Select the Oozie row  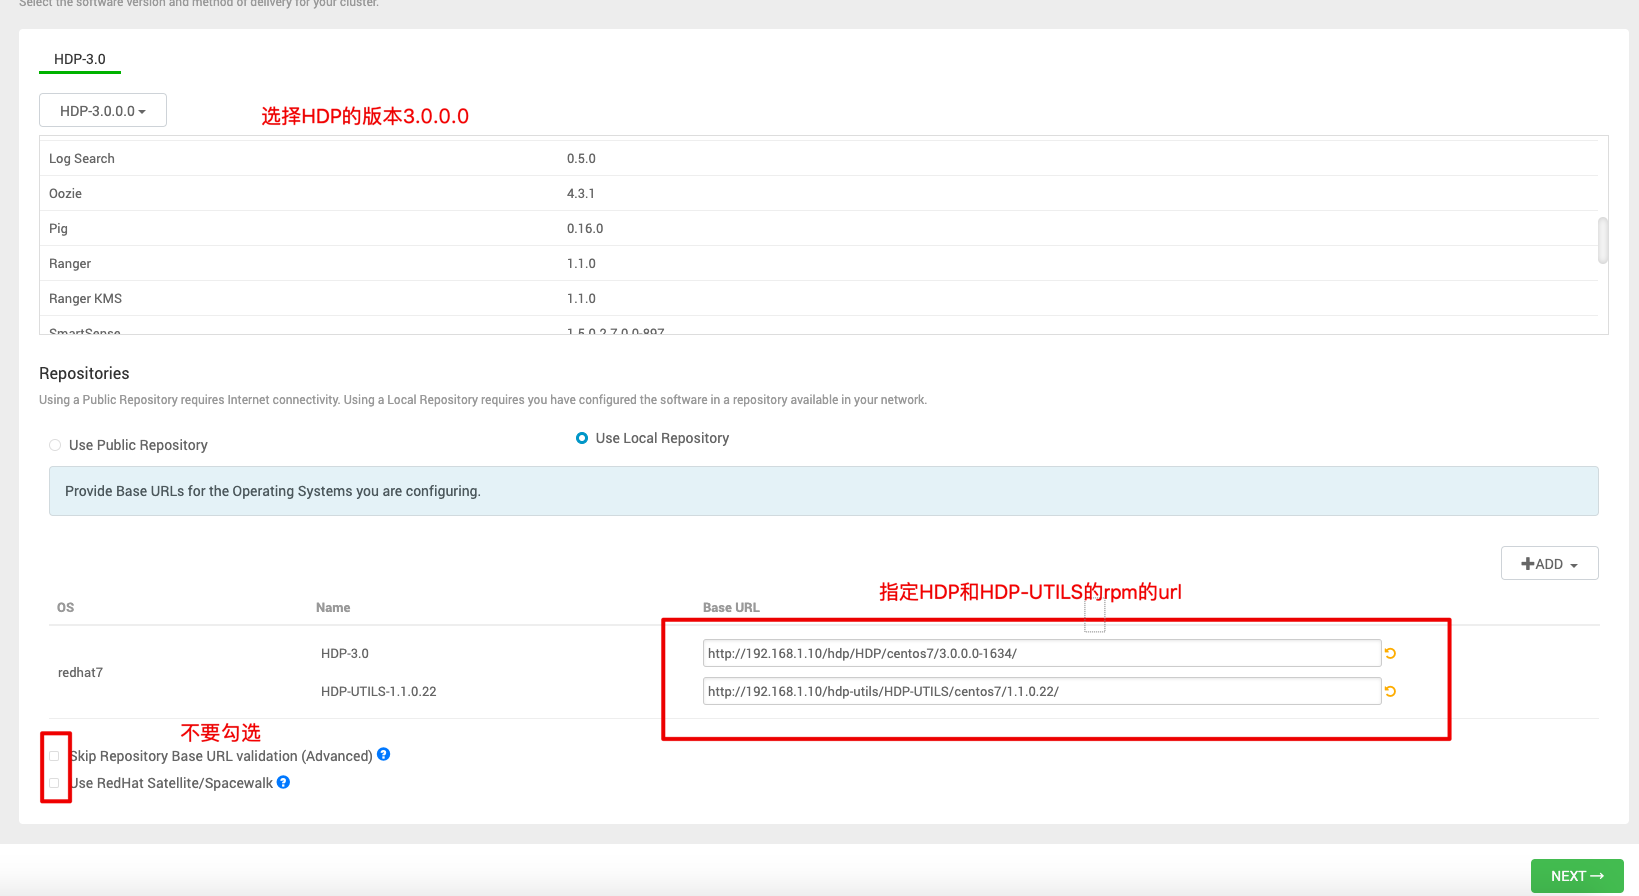coord(818,193)
